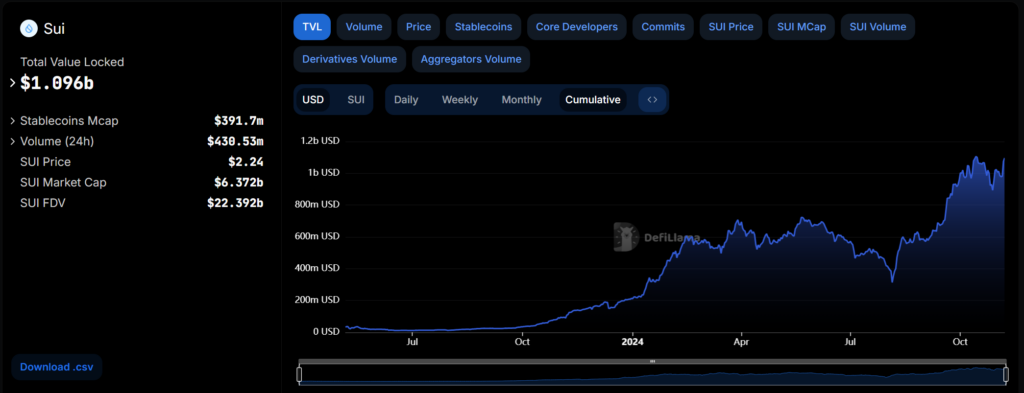Screen dimensions: 1024x393
Task: Toggle the Price chart series
Action: (419, 27)
